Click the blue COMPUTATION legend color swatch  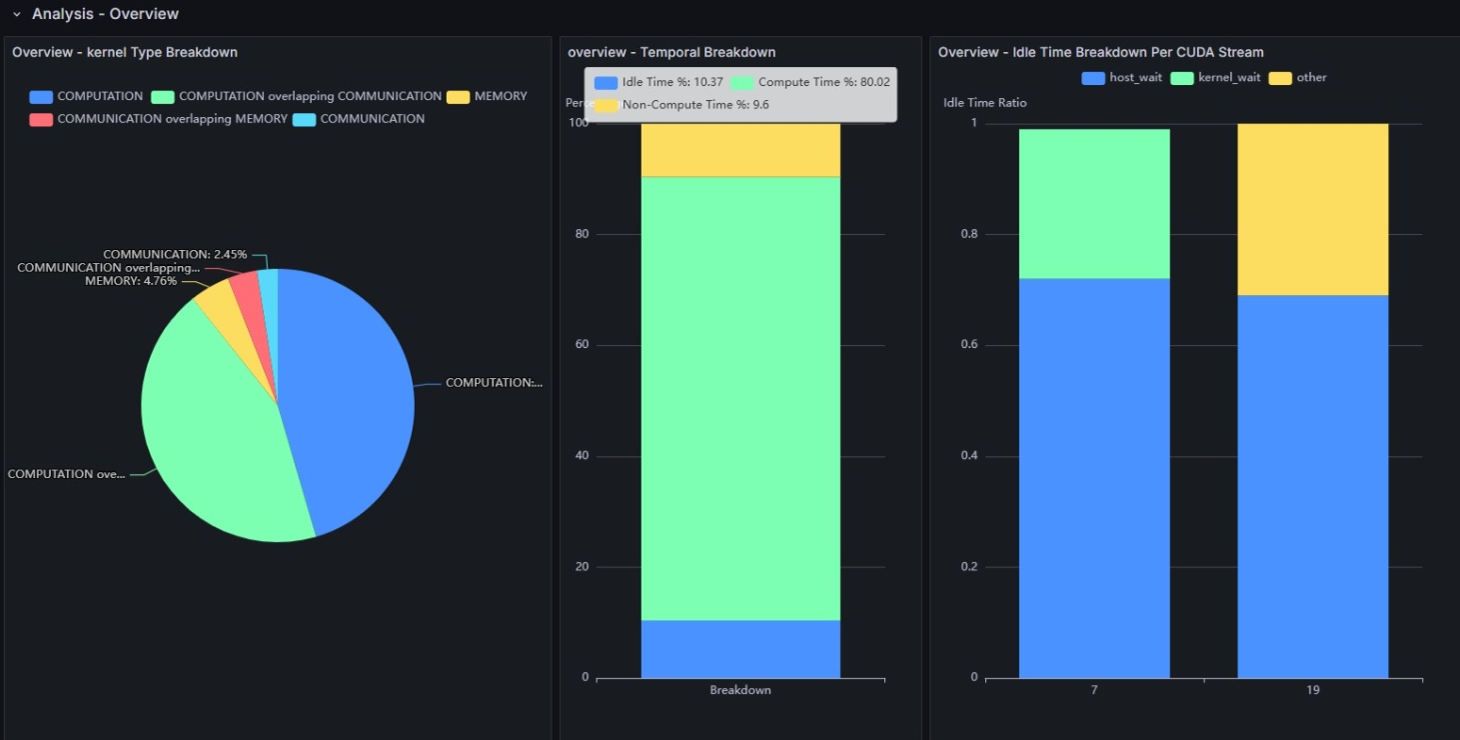click(41, 97)
